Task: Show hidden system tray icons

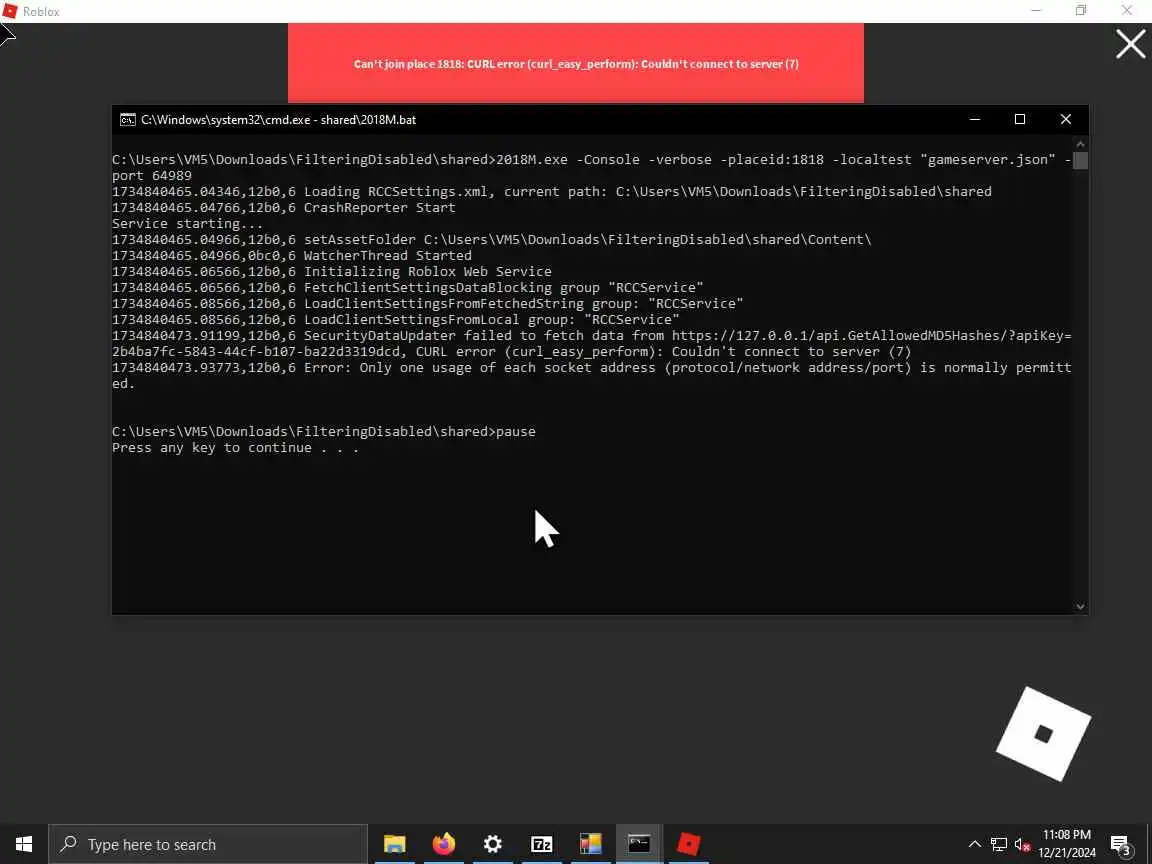Action: [x=974, y=844]
